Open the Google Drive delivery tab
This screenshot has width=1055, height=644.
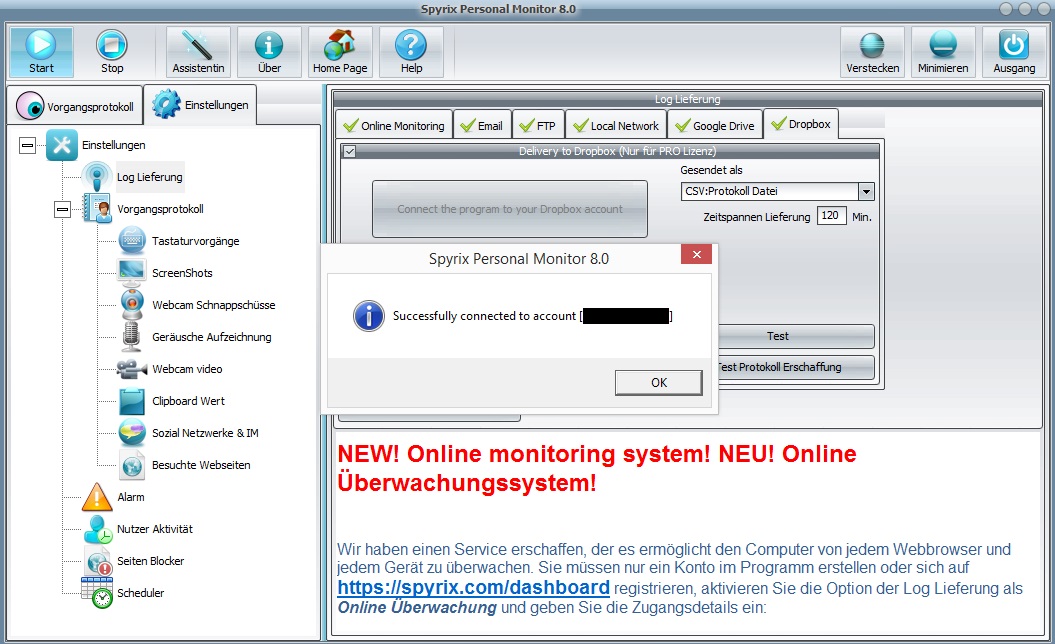pyautogui.click(x=715, y=125)
